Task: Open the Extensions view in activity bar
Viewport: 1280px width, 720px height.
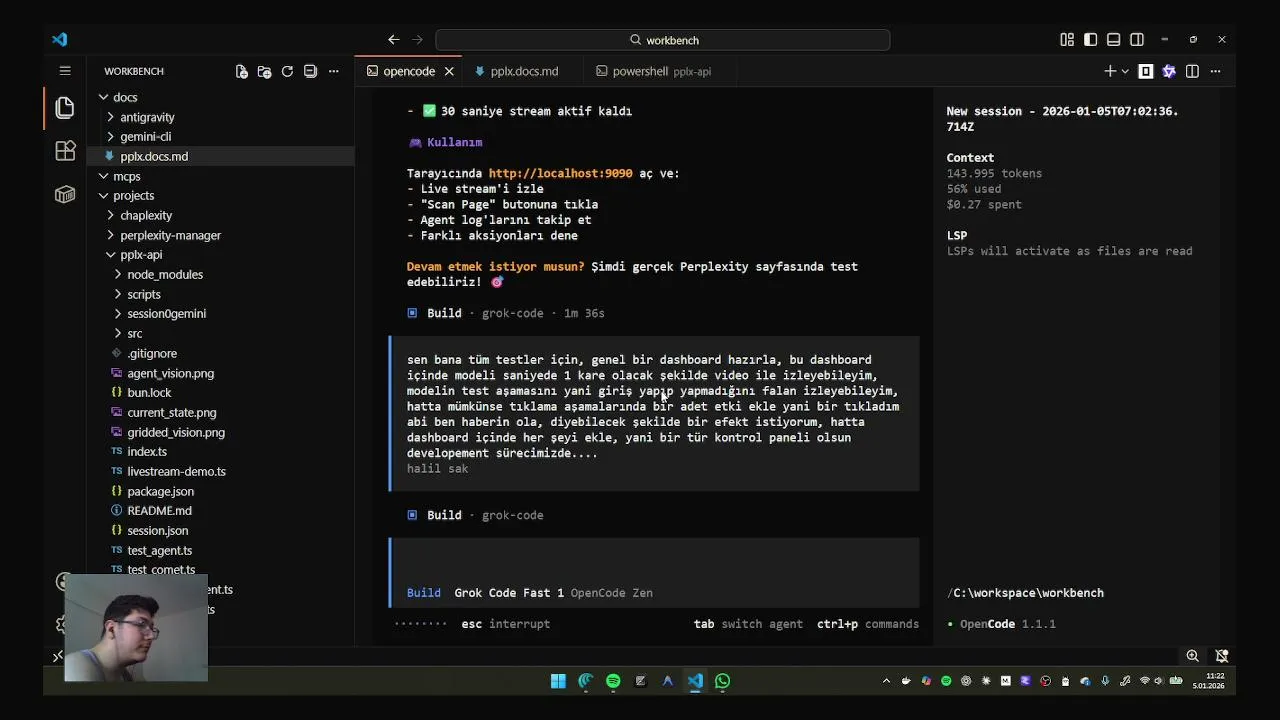Action: (65, 151)
